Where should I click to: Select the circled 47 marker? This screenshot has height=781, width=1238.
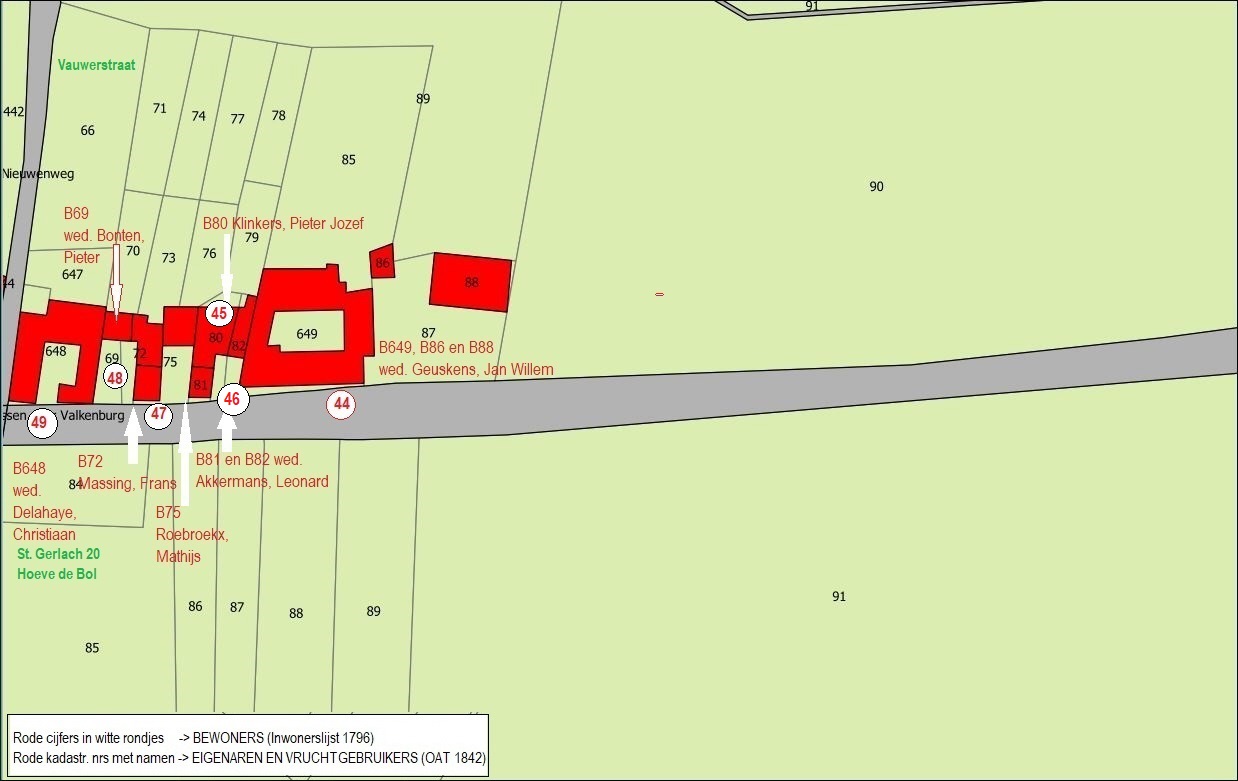tap(158, 414)
